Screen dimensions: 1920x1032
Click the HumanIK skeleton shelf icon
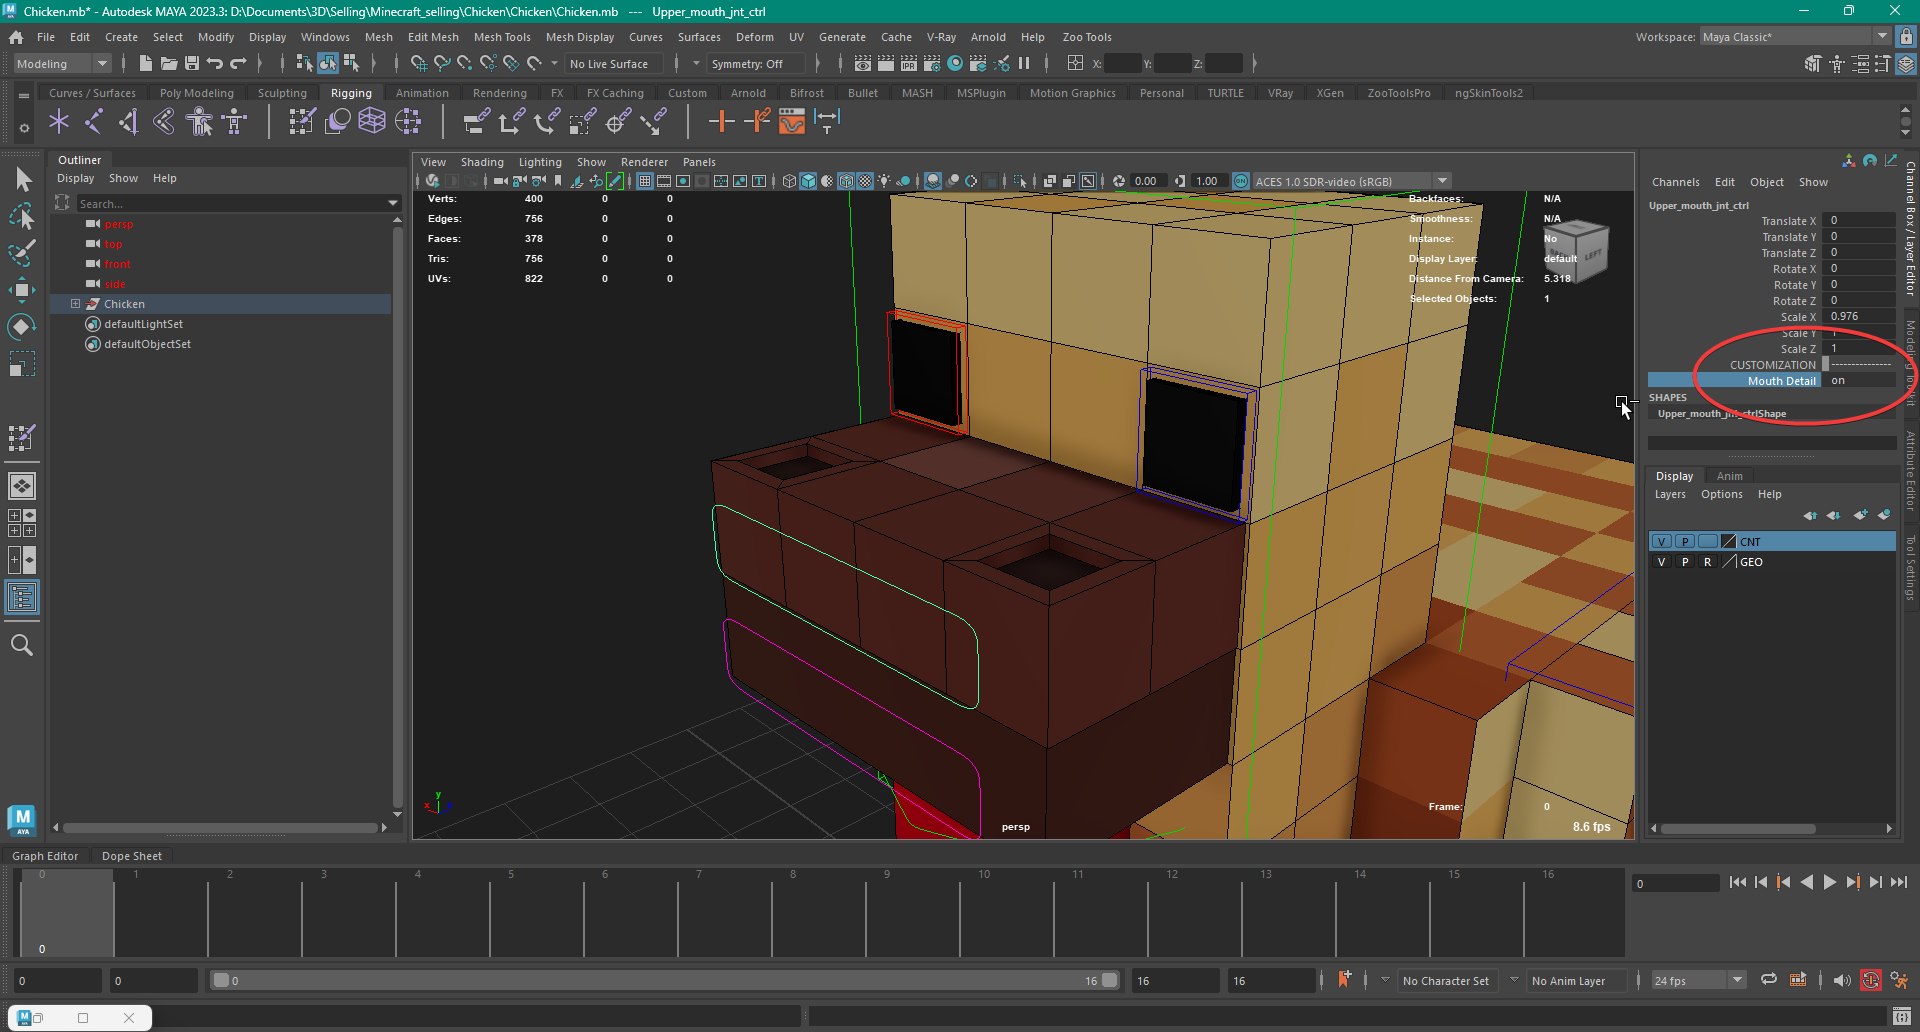pyautogui.click(x=235, y=122)
